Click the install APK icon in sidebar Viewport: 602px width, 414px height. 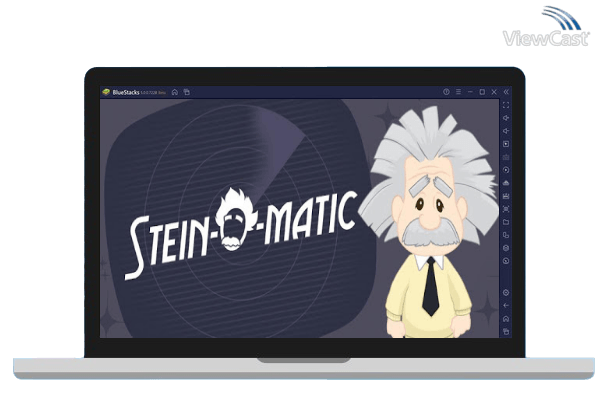coord(506,183)
